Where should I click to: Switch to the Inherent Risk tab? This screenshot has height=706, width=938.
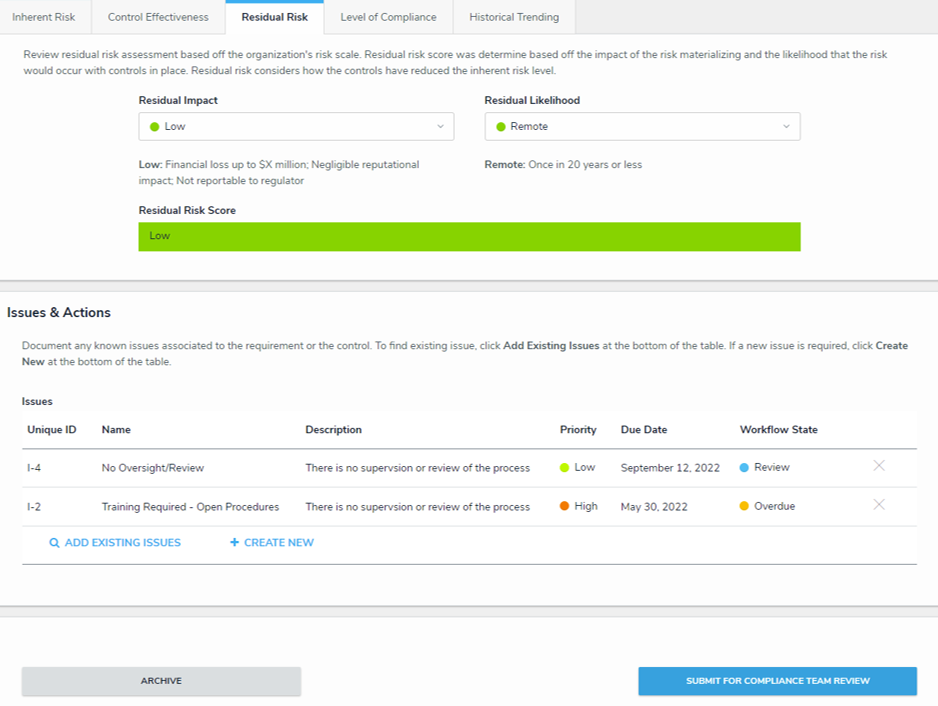[43, 17]
